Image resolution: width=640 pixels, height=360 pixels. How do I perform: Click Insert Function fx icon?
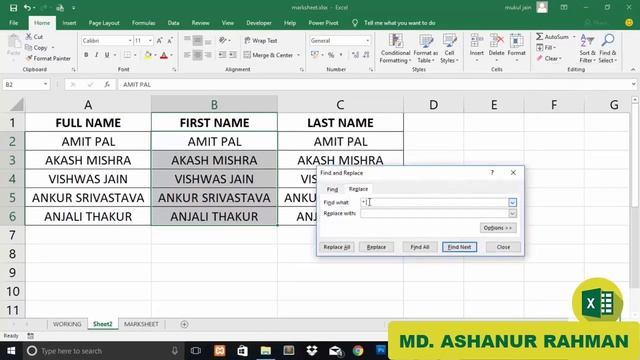107,84
